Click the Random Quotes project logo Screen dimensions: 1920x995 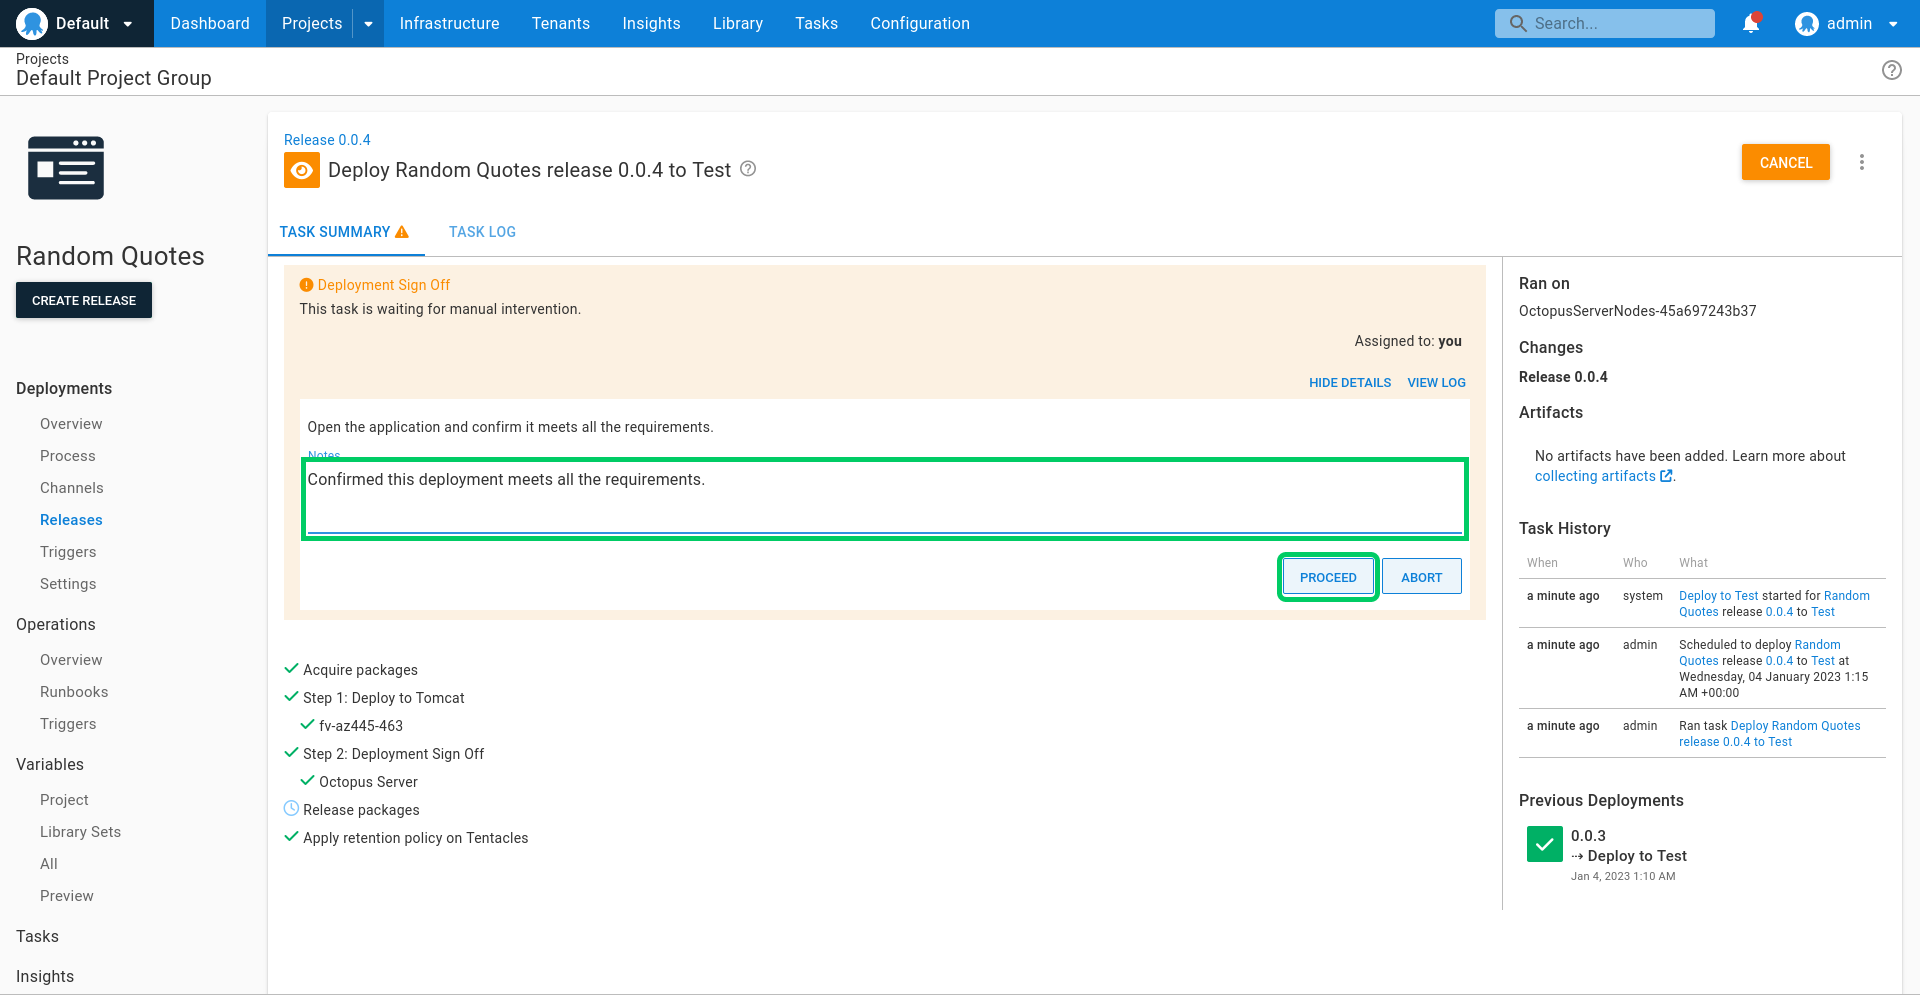[66, 168]
